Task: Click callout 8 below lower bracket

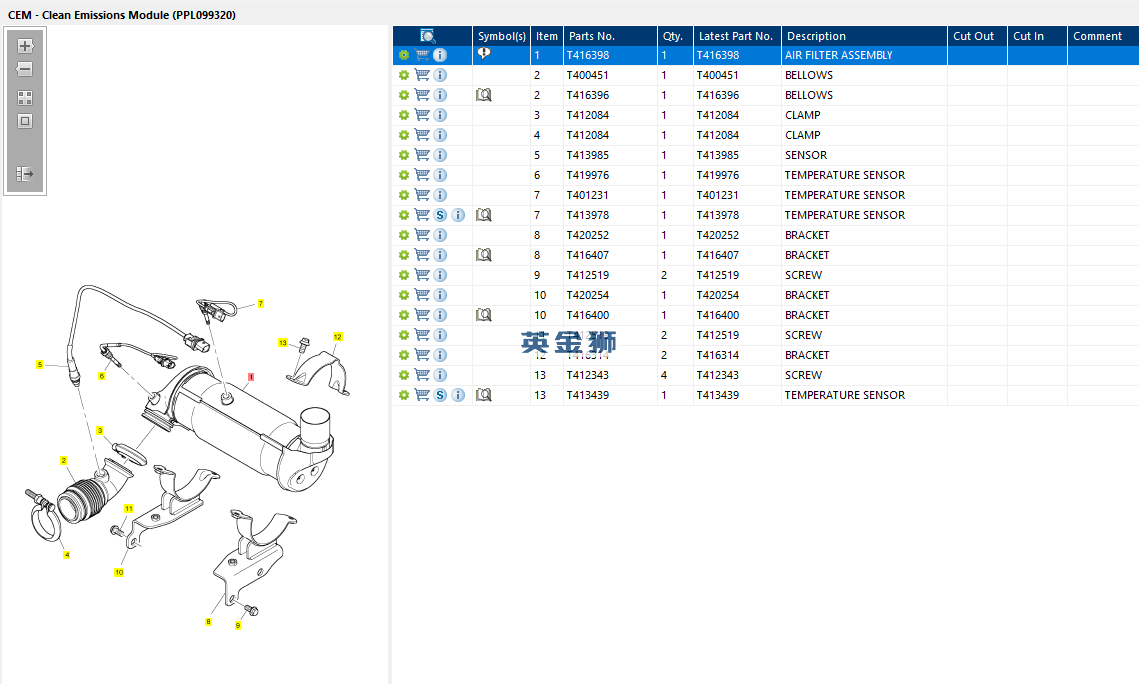Action: [x=208, y=622]
